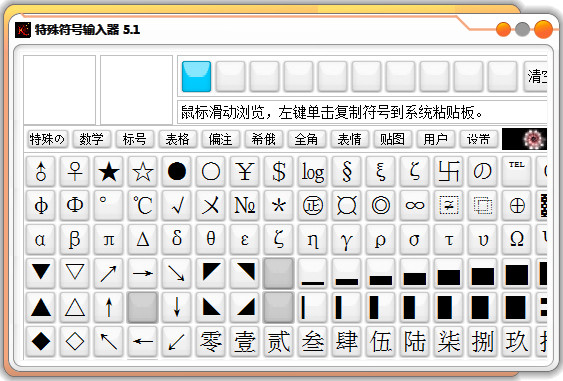This screenshot has height=381, width=563.
Task: Copy the dollar sign symbol
Action: (x=278, y=171)
